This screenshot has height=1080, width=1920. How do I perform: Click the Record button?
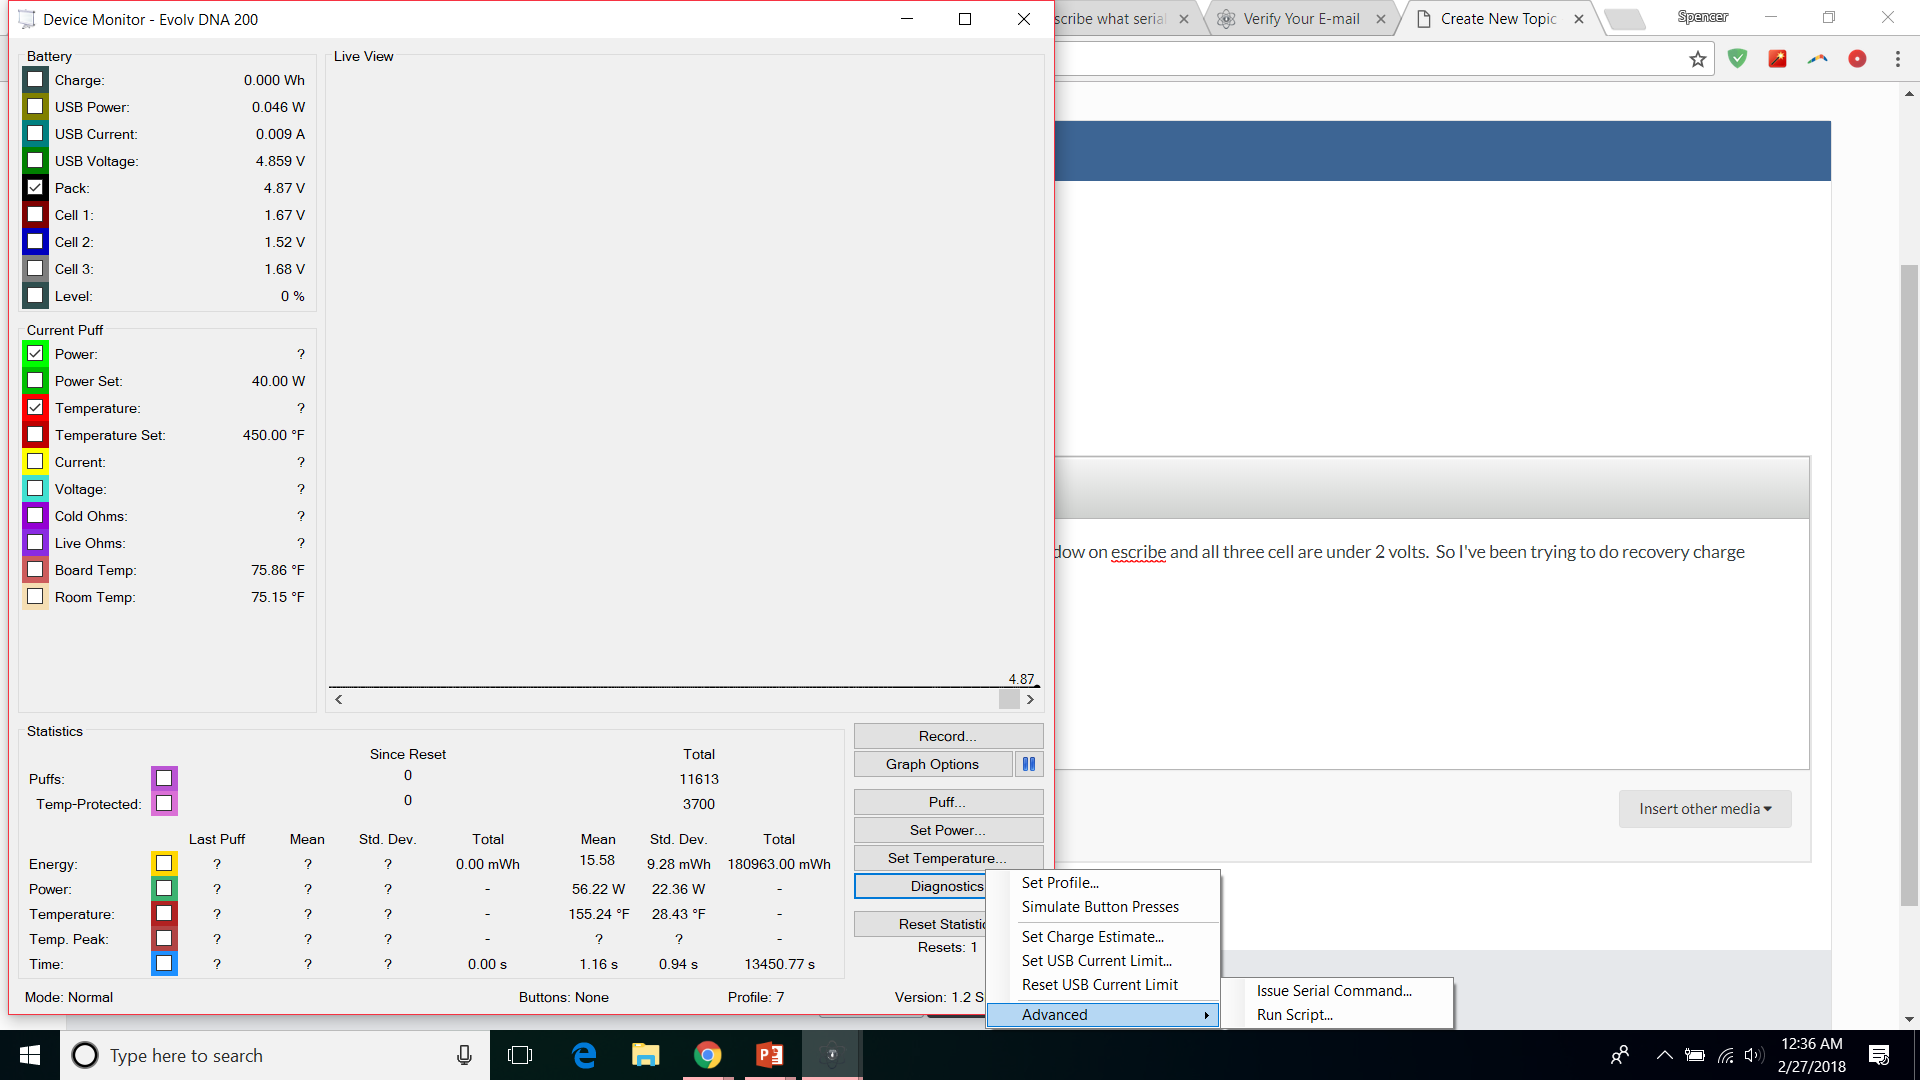[x=947, y=736]
